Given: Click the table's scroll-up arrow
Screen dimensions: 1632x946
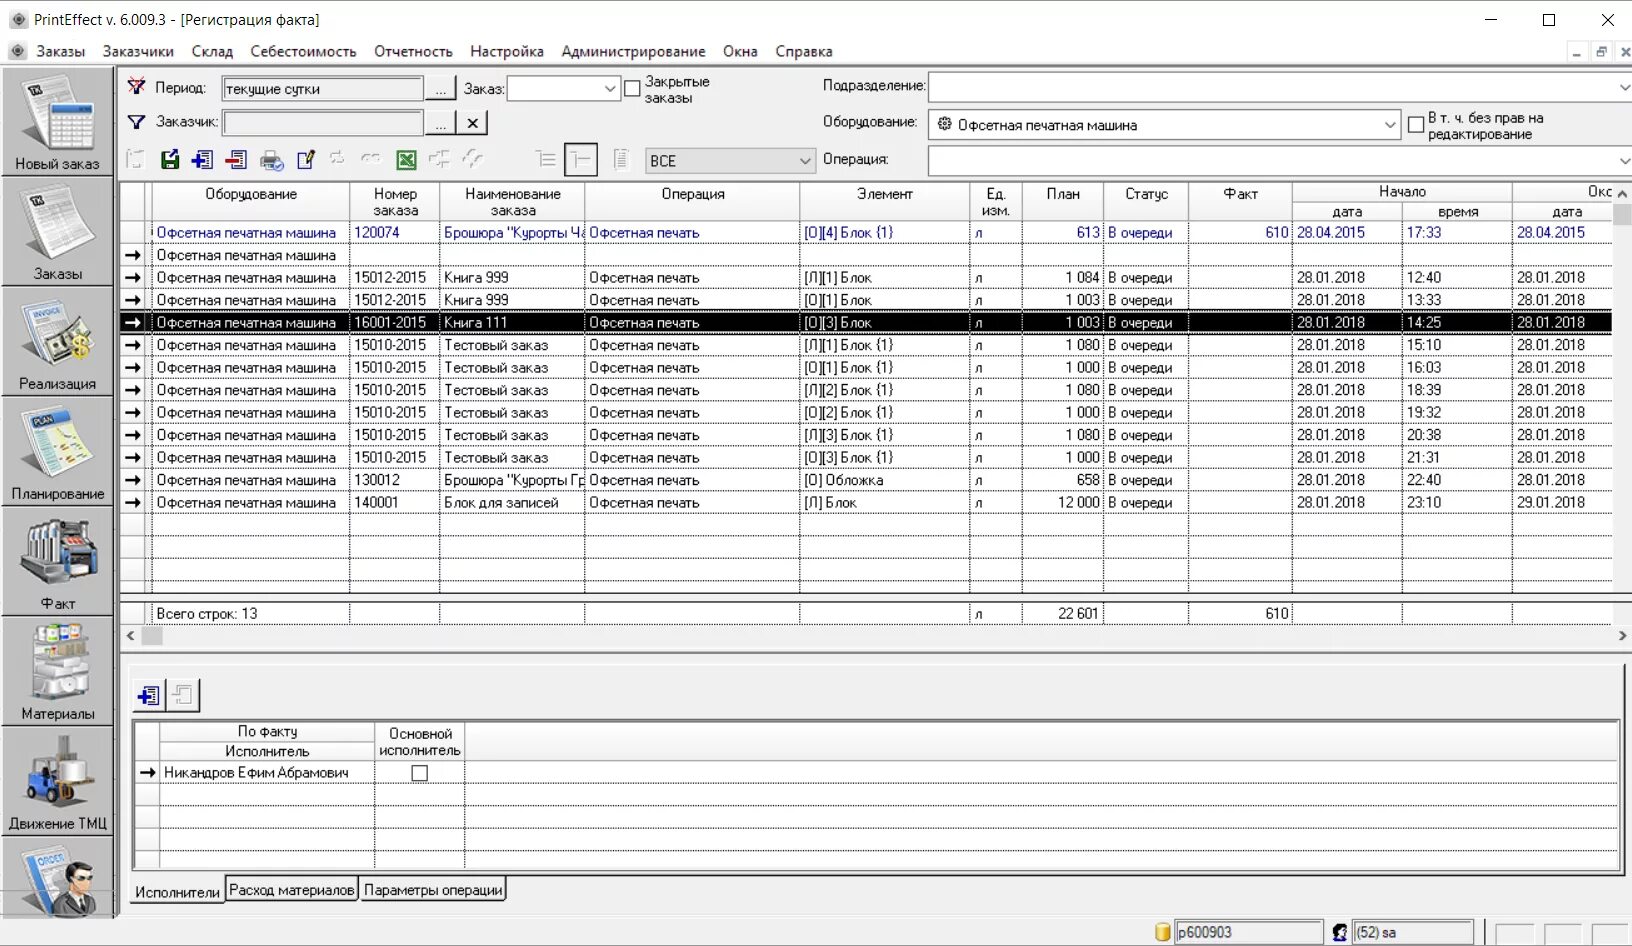Looking at the screenshot, I should tap(1622, 193).
